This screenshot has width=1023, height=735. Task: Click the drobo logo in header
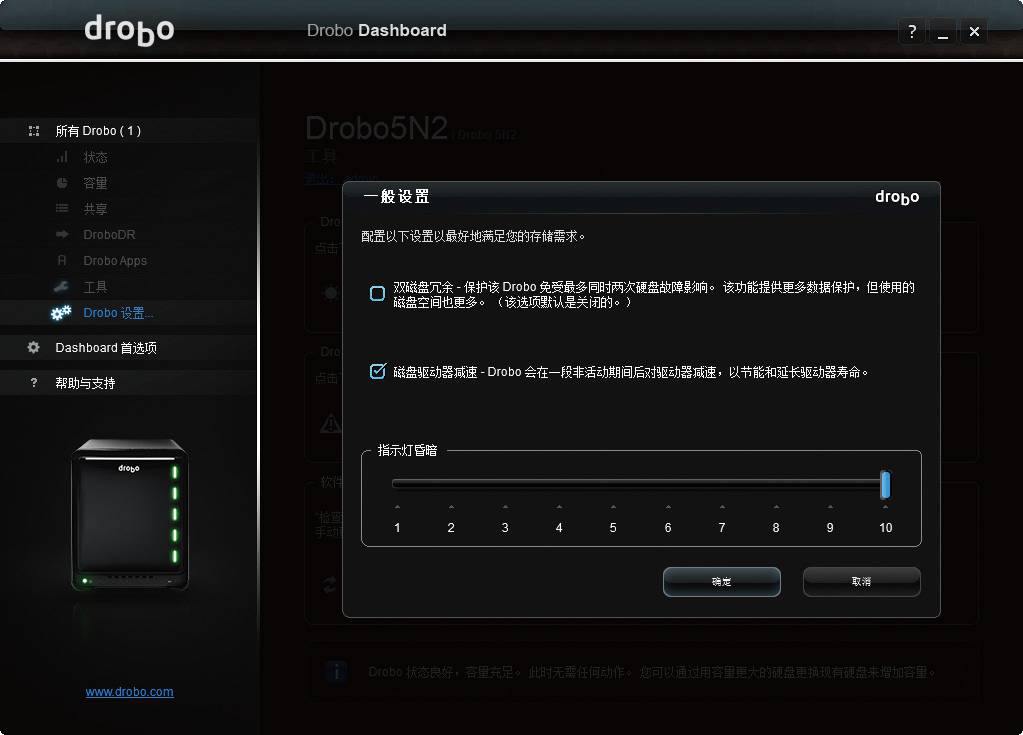tap(129, 30)
